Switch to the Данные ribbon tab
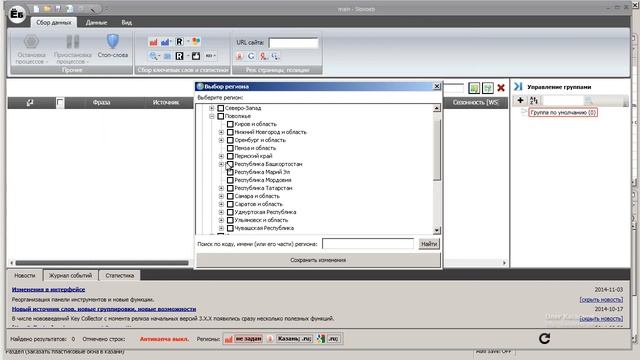Image resolution: width=640 pixels, height=360 pixels. click(96, 22)
